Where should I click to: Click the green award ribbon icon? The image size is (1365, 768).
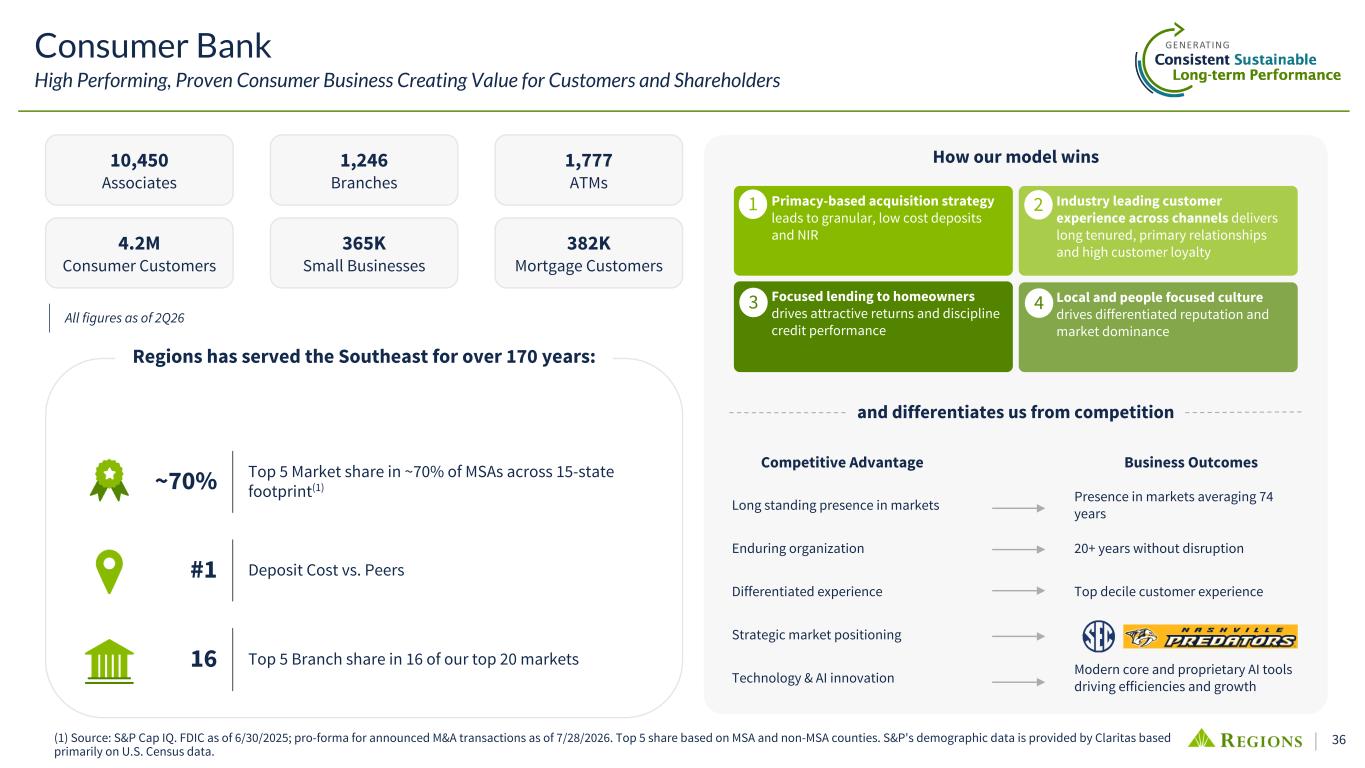coord(109,480)
